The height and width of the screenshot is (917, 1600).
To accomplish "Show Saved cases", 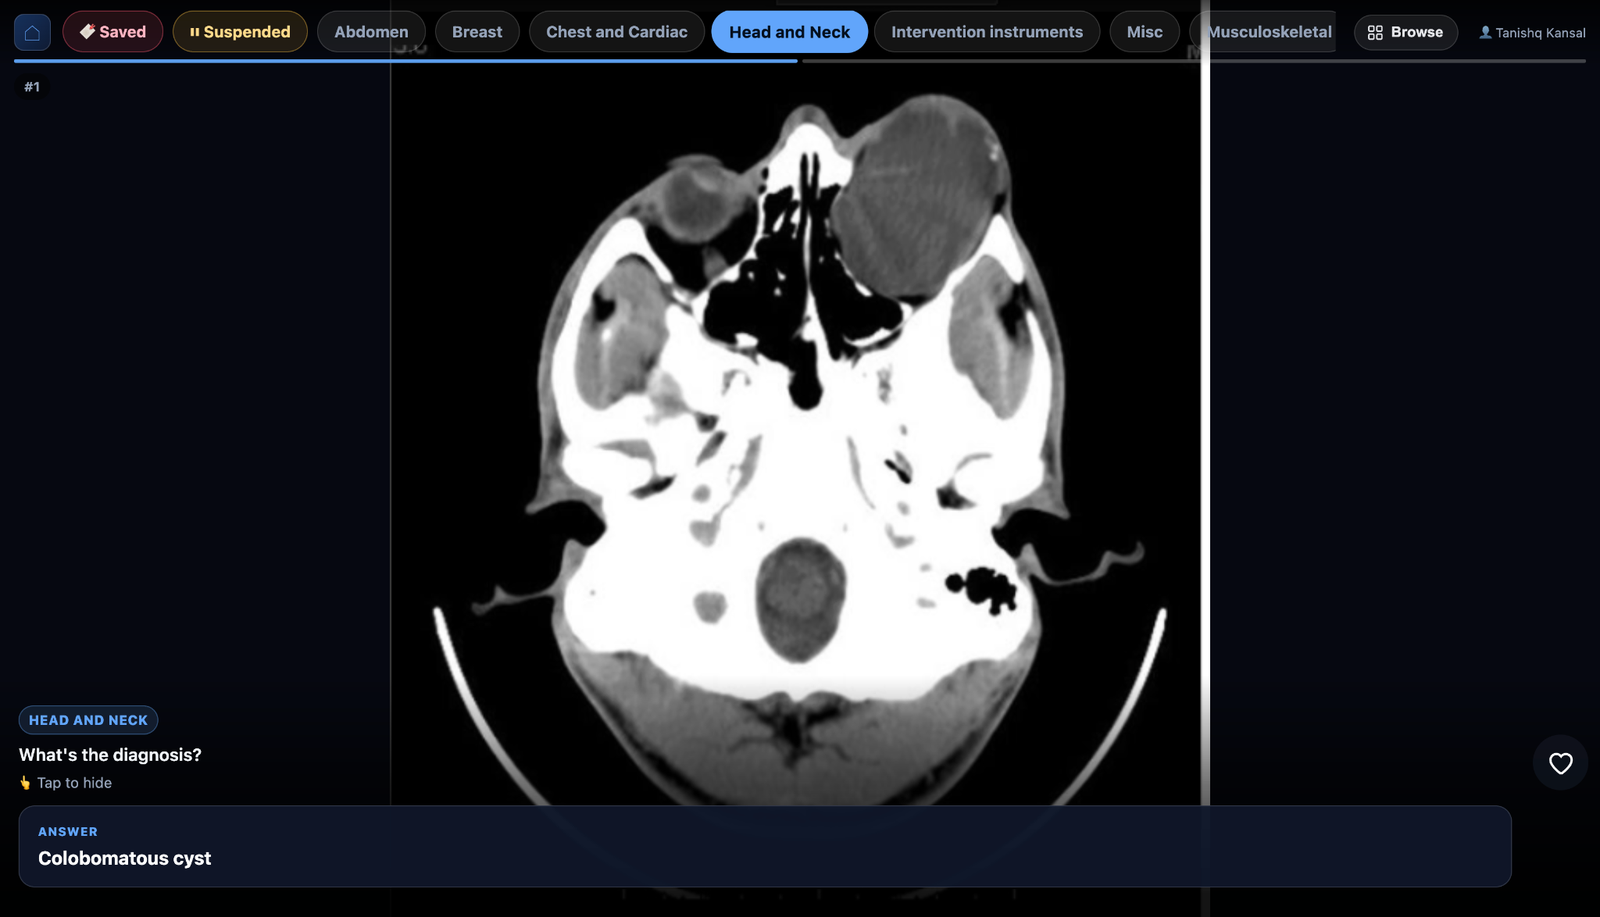I will coord(113,32).
